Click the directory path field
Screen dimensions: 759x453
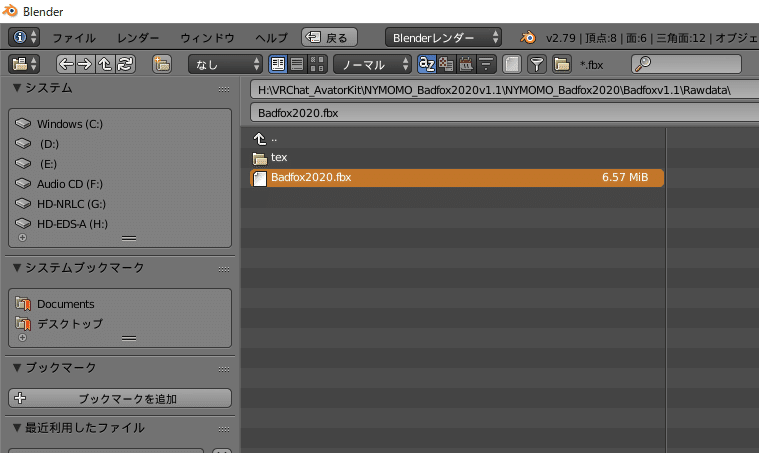504,90
